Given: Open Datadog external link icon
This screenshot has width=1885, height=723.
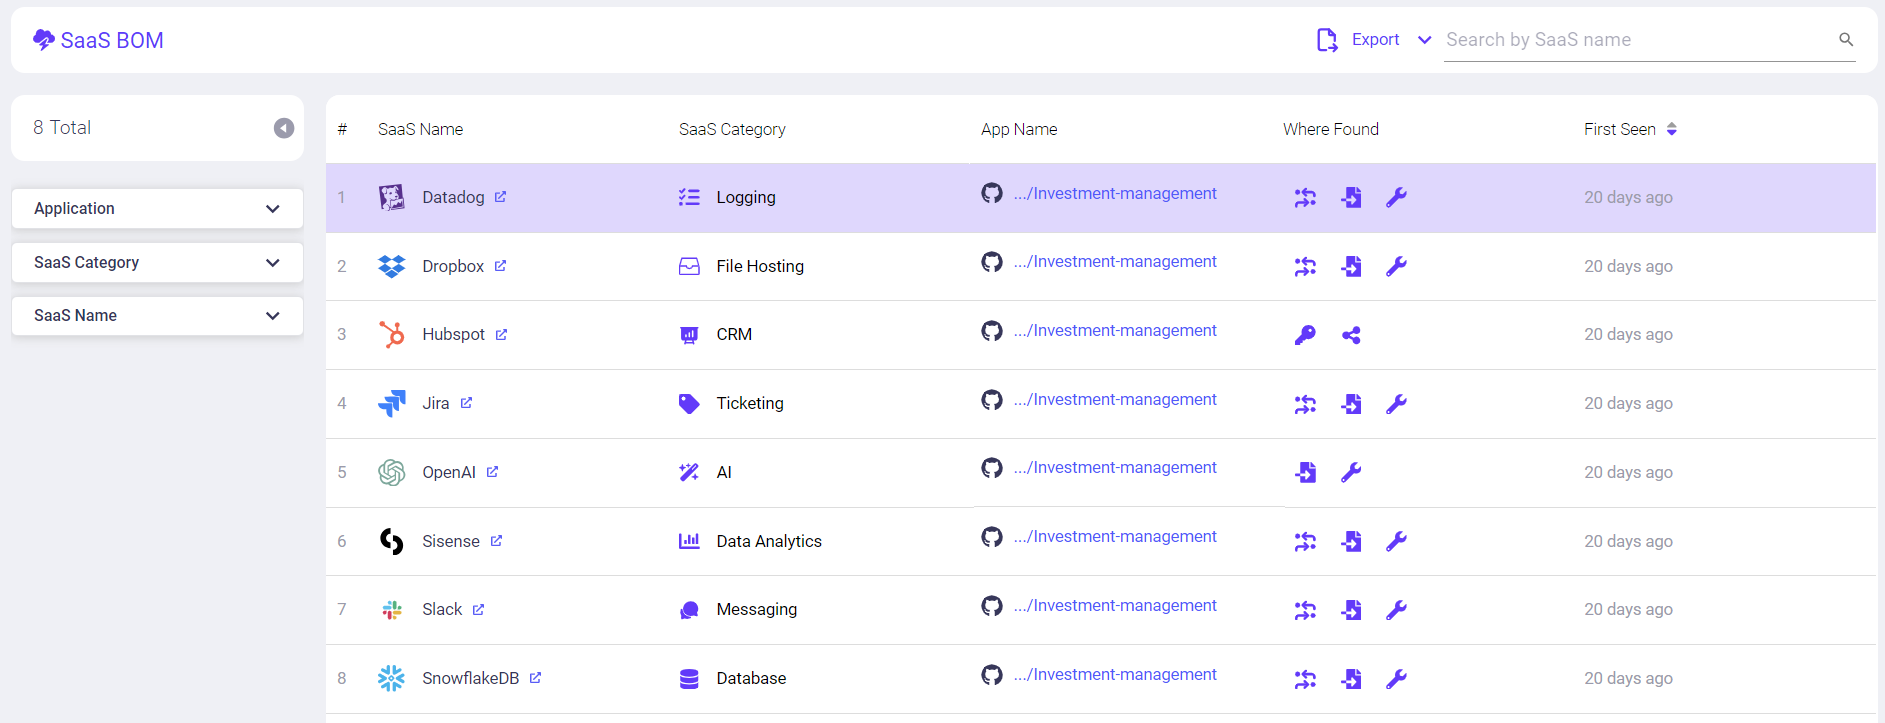Looking at the screenshot, I should point(500,197).
